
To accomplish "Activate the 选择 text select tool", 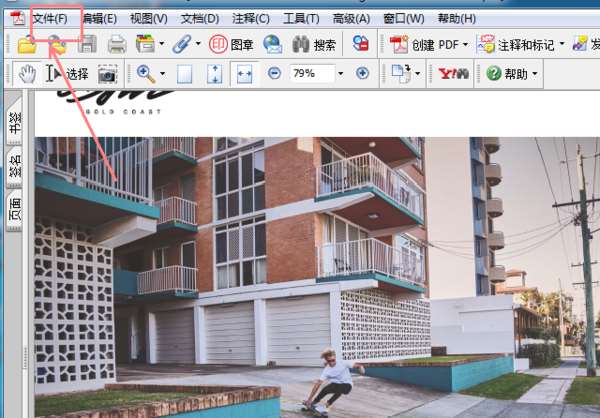I will pyautogui.click(x=67, y=73).
